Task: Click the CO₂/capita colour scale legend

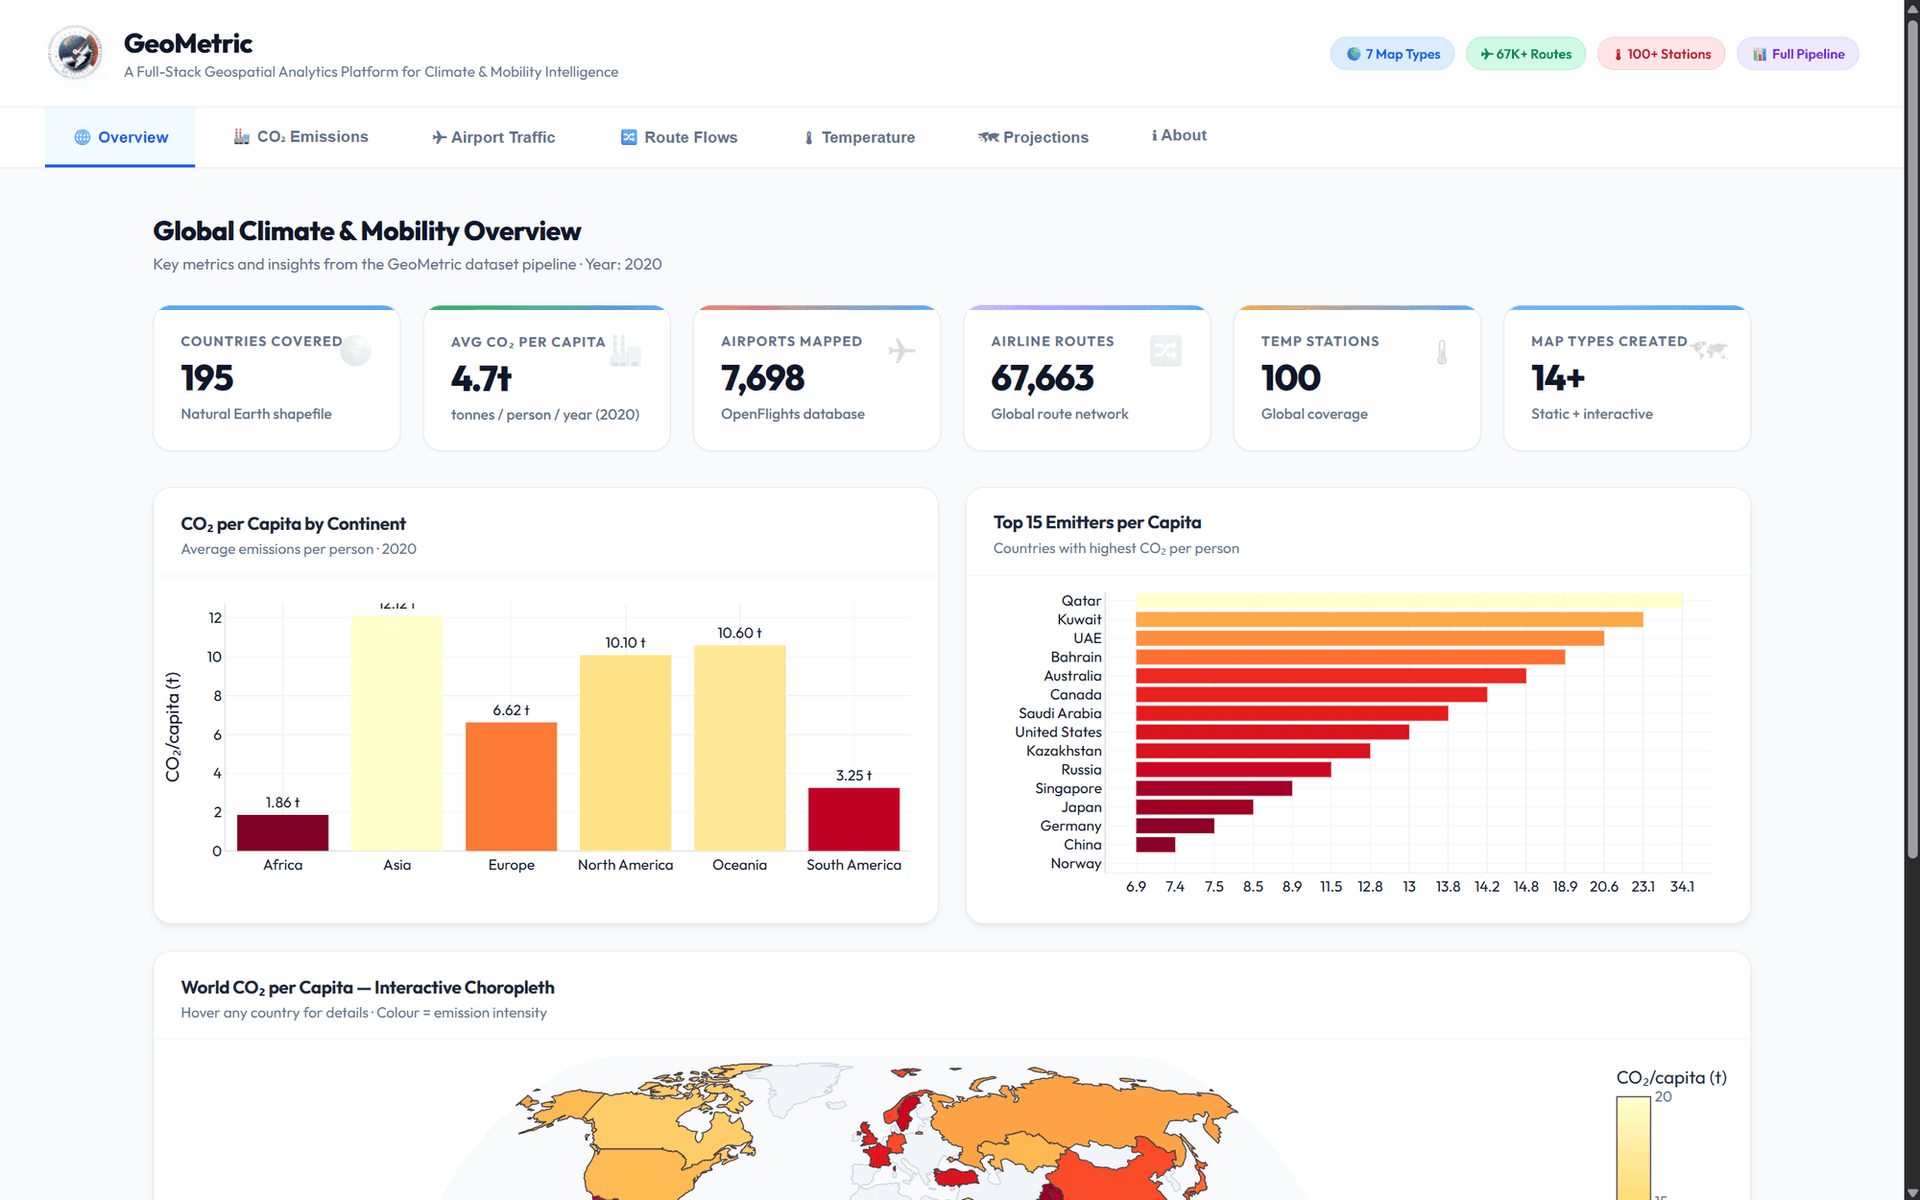Action: coord(1633,1148)
